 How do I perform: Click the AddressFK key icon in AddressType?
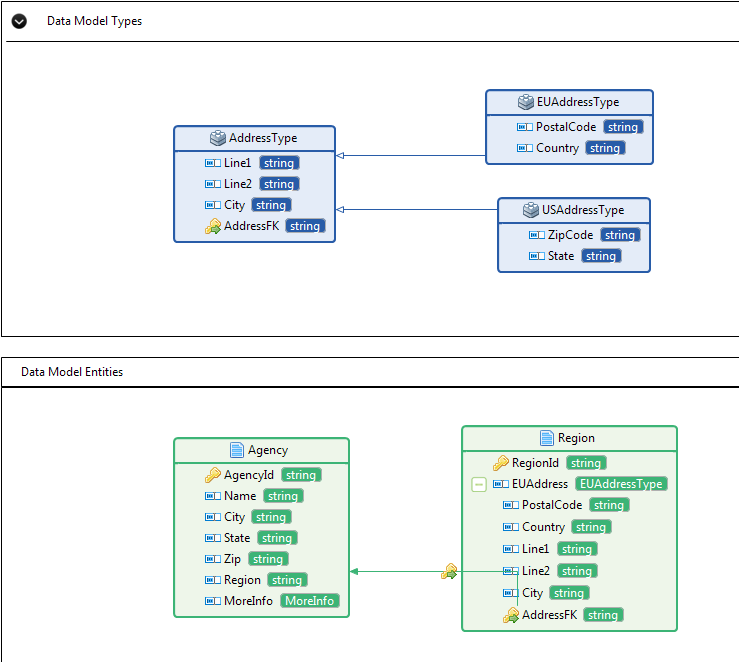(212, 226)
